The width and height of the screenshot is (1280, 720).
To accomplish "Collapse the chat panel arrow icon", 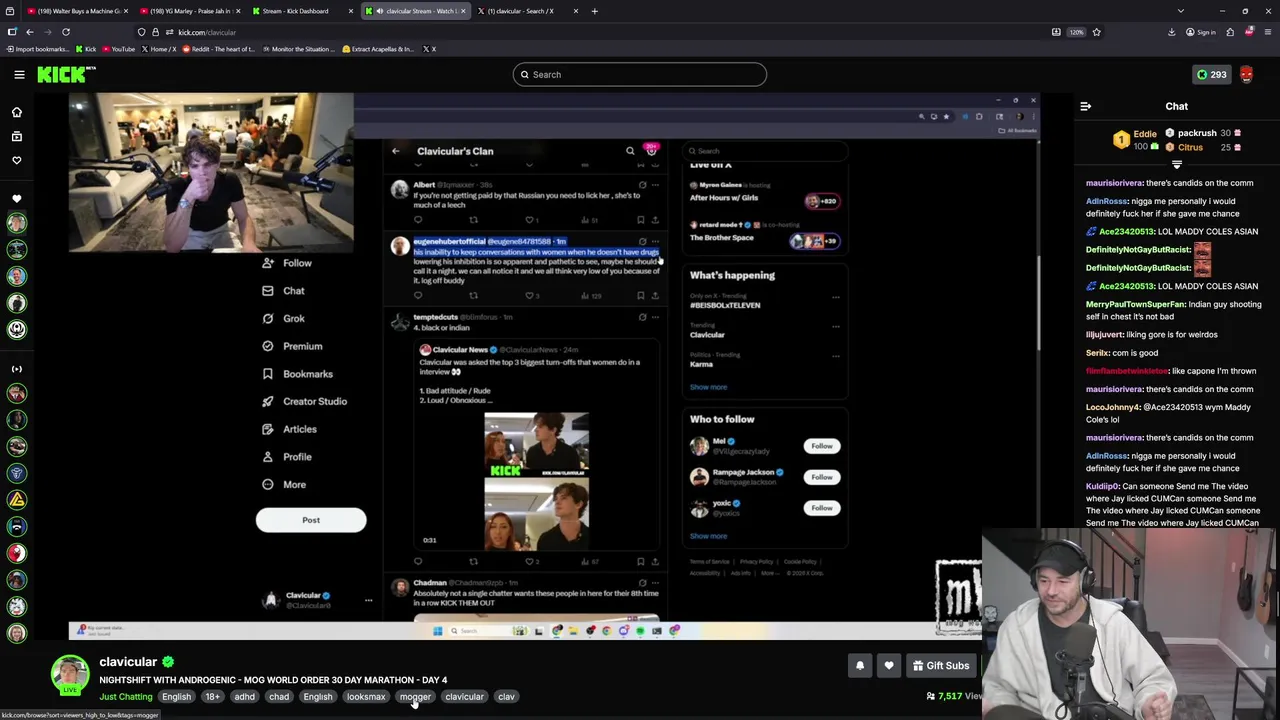I will tap(1086, 106).
